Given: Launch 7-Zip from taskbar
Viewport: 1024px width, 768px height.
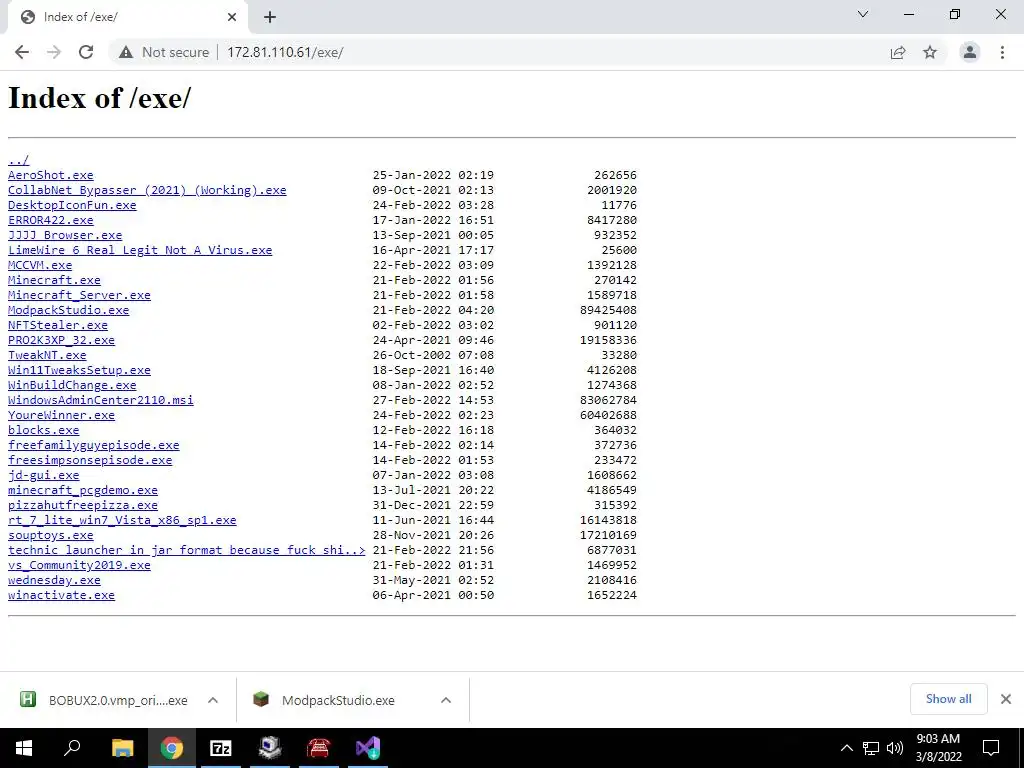Looking at the screenshot, I should pos(221,748).
